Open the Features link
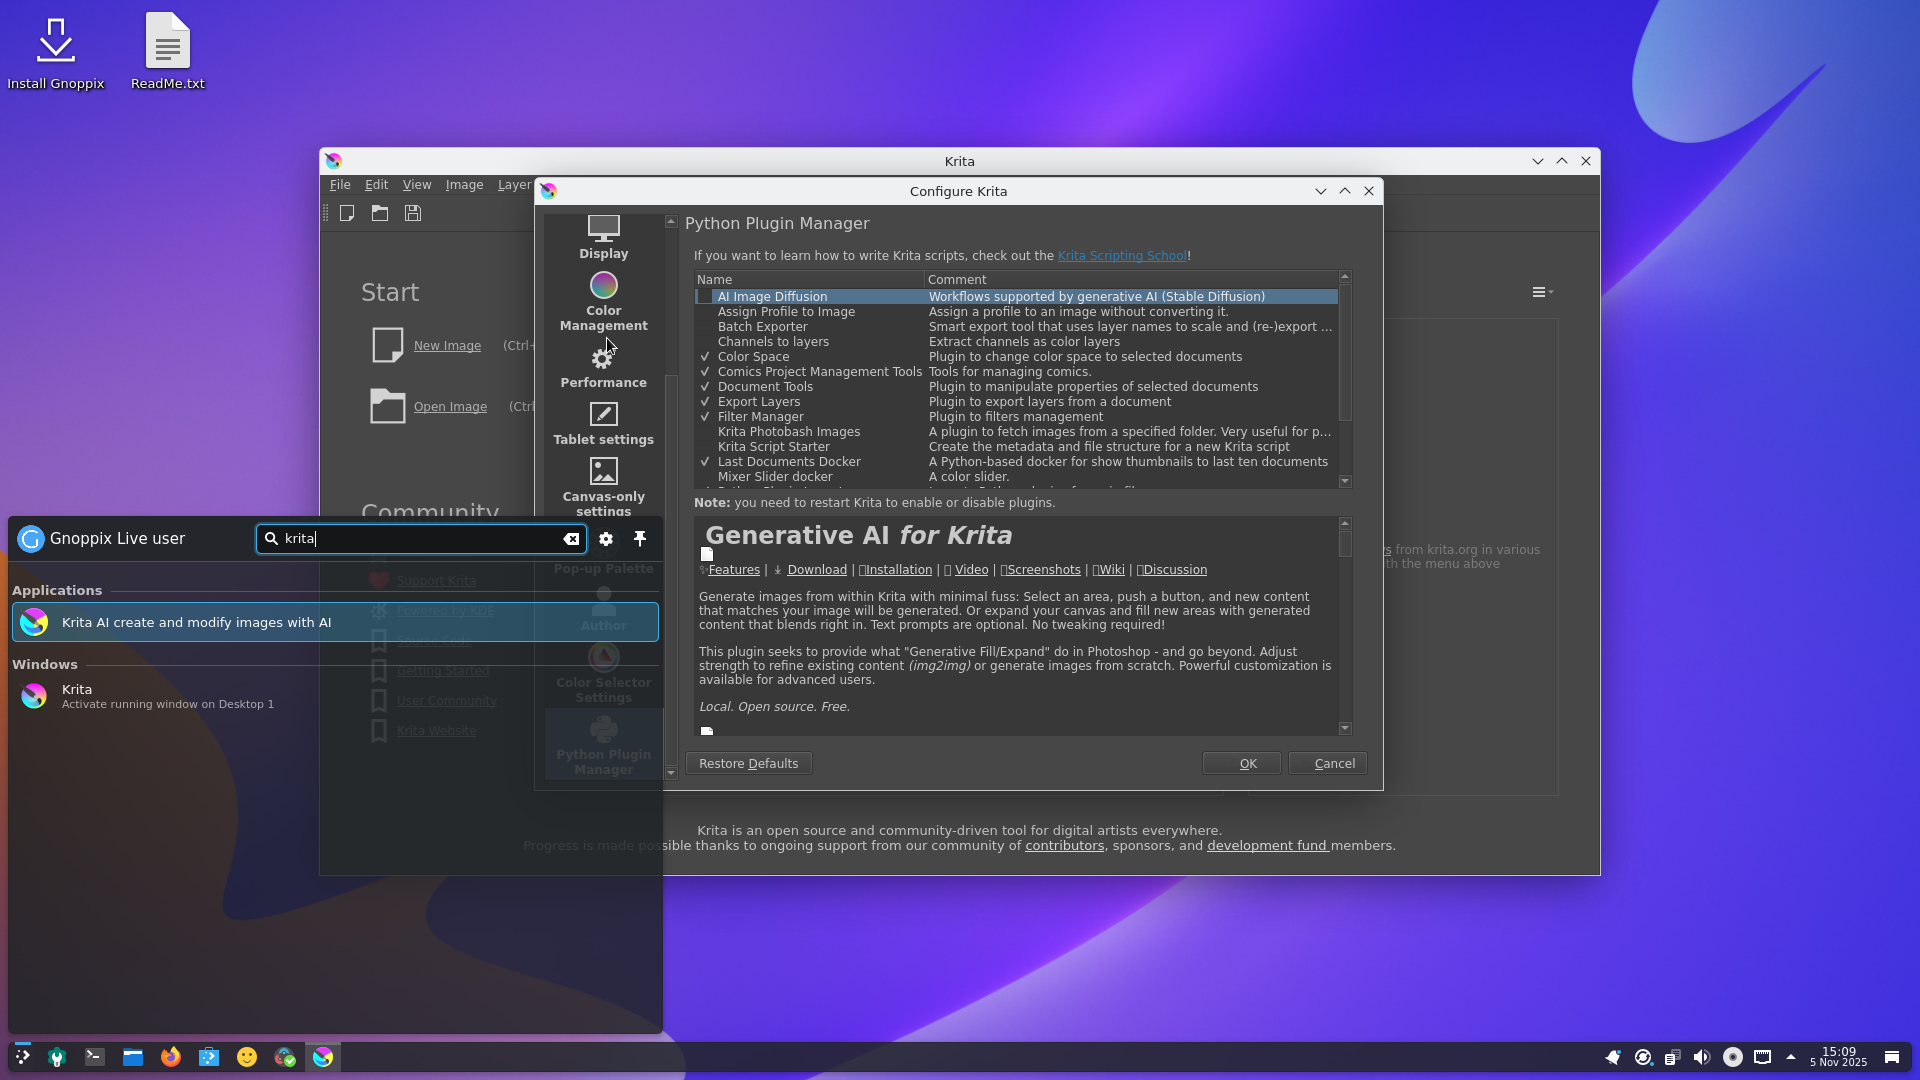This screenshot has height=1080, width=1920. [733, 570]
